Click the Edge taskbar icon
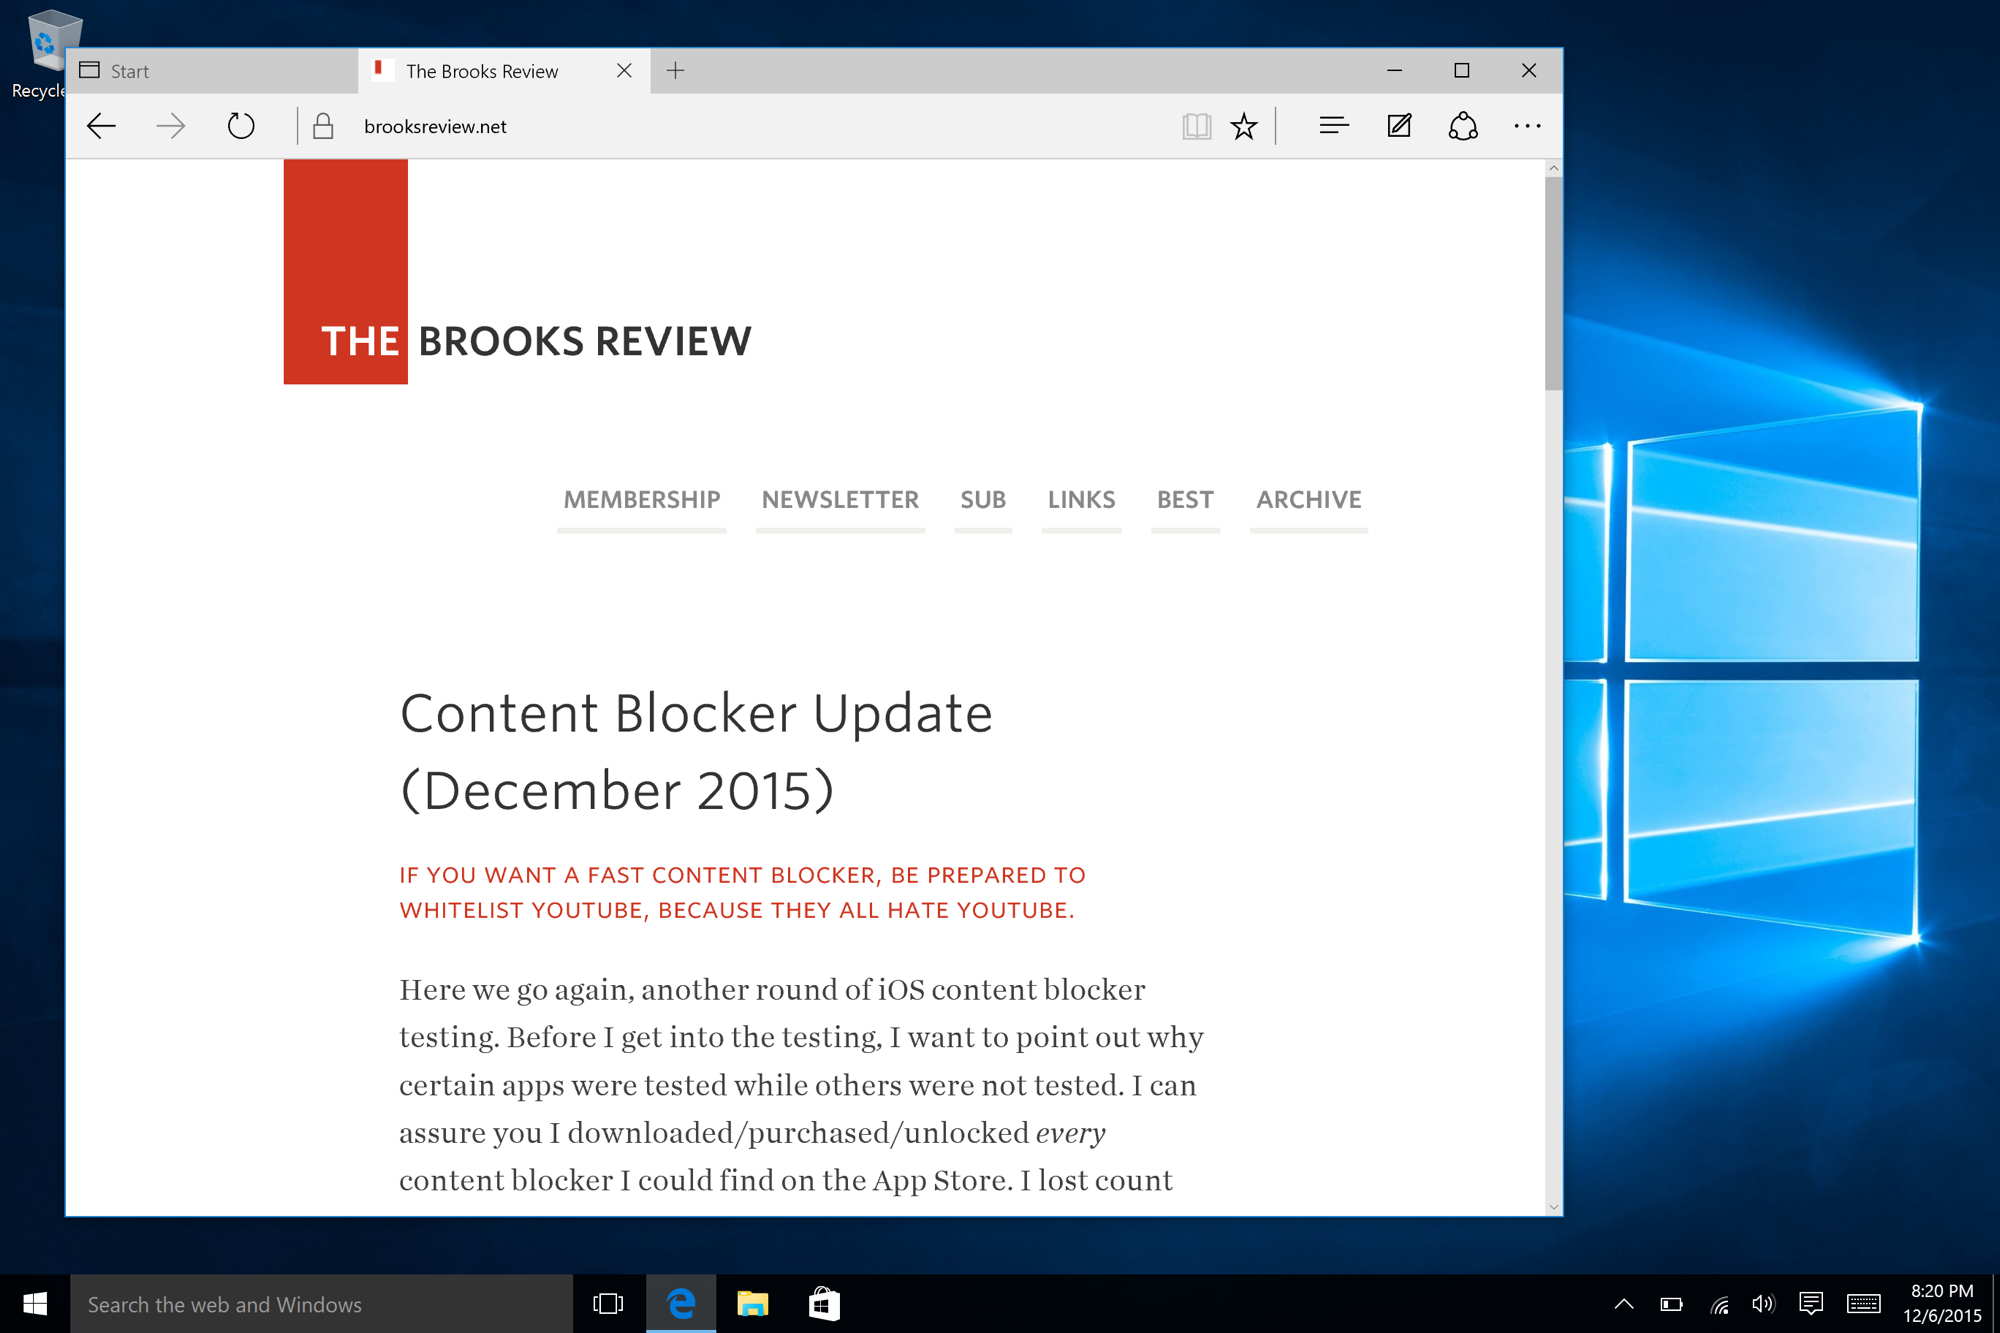This screenshot has height=1333, width=2000. click(681, 1304)
